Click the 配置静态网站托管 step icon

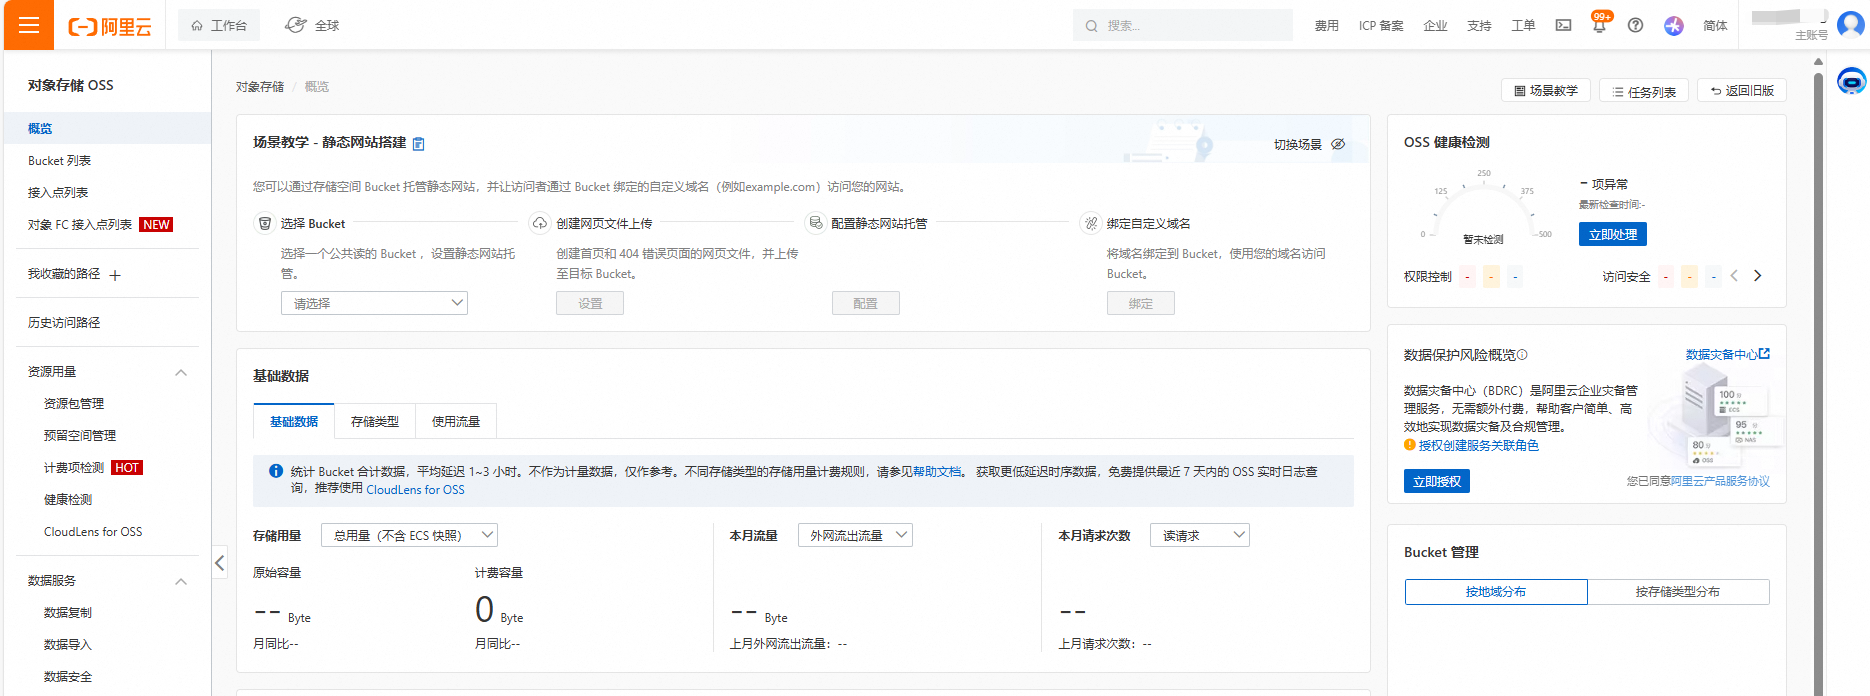[x=816, y=223]
